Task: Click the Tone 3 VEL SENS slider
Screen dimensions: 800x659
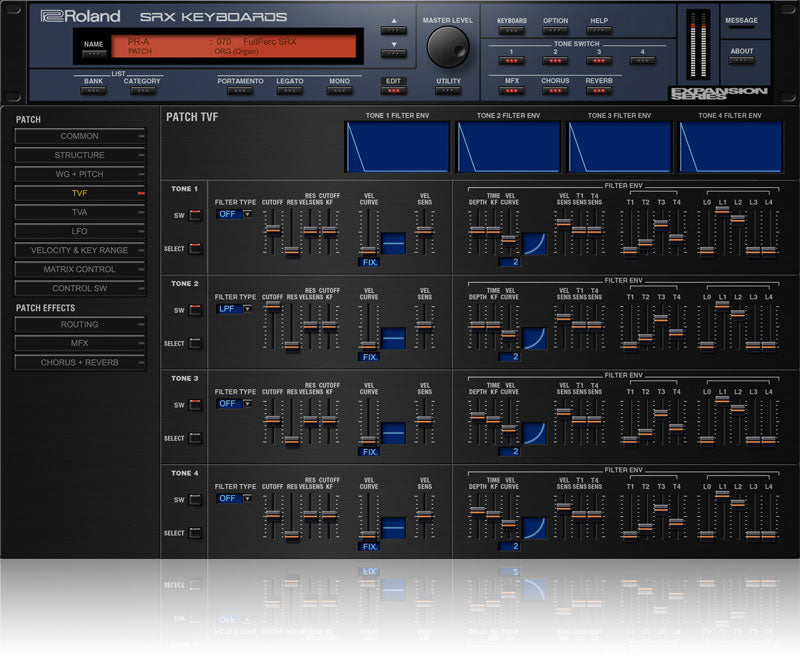Action: pyautogui.click(x=424, y=422)
